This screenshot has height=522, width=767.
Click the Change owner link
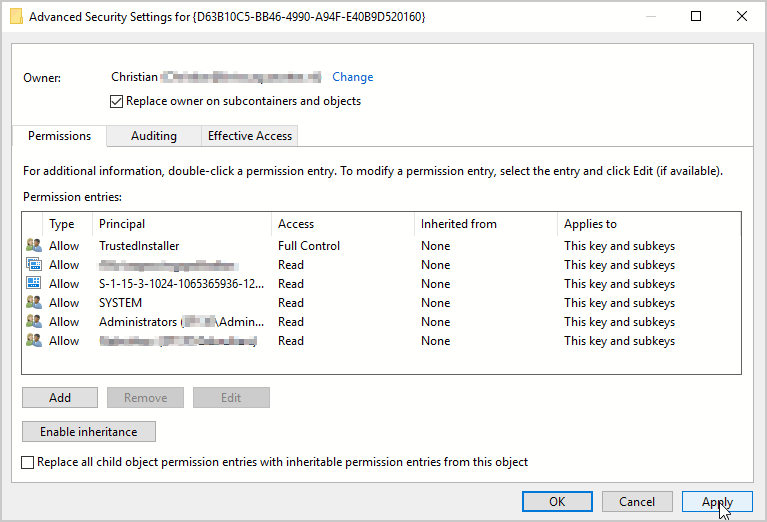click(x=352, y=77)
